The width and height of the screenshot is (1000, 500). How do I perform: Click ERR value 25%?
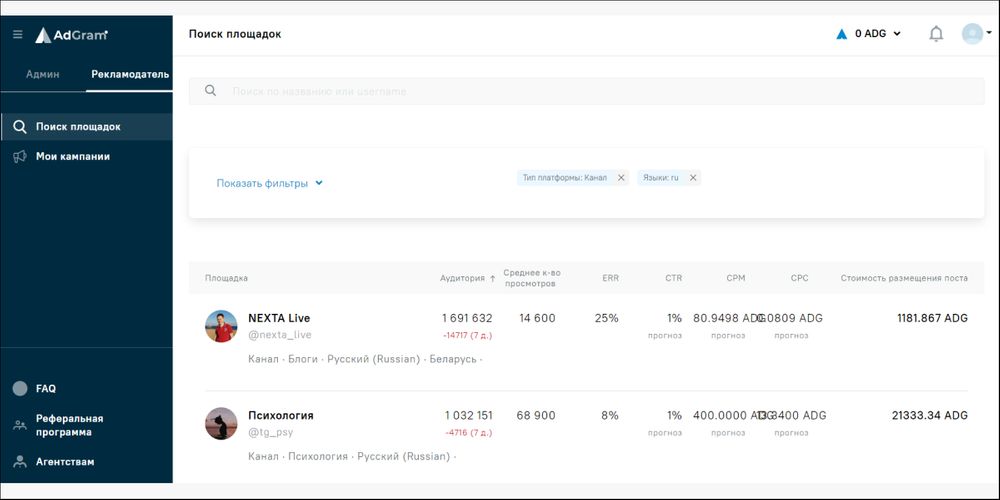(x=607, y=318)
